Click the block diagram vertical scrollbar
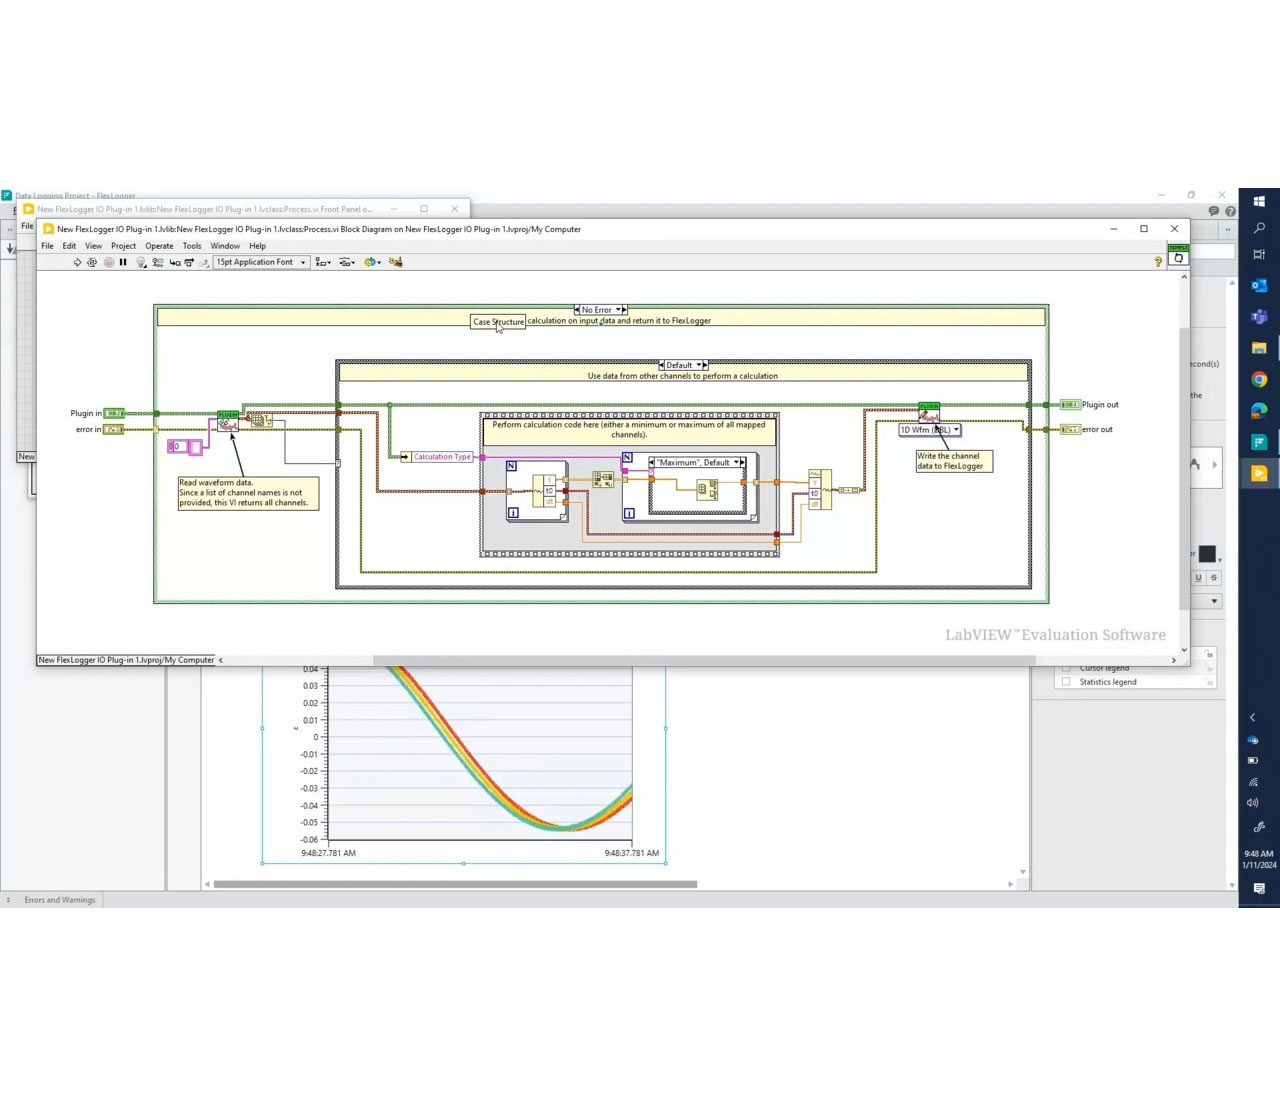The image size is (1280, 1096). pos(1184,470)
